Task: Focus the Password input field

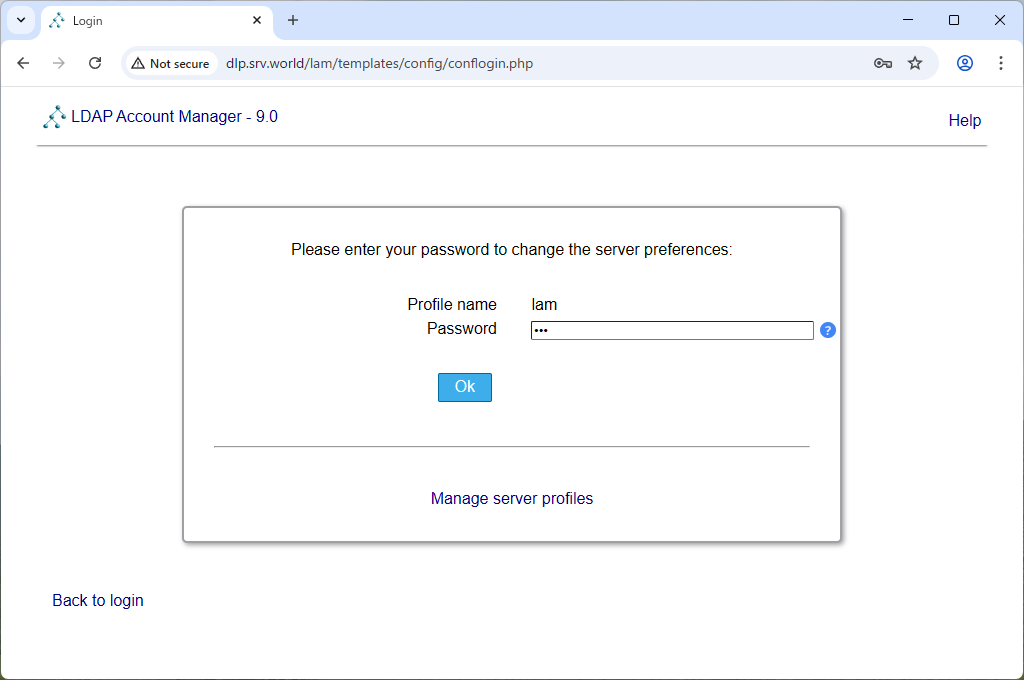Action: (672, 331)
